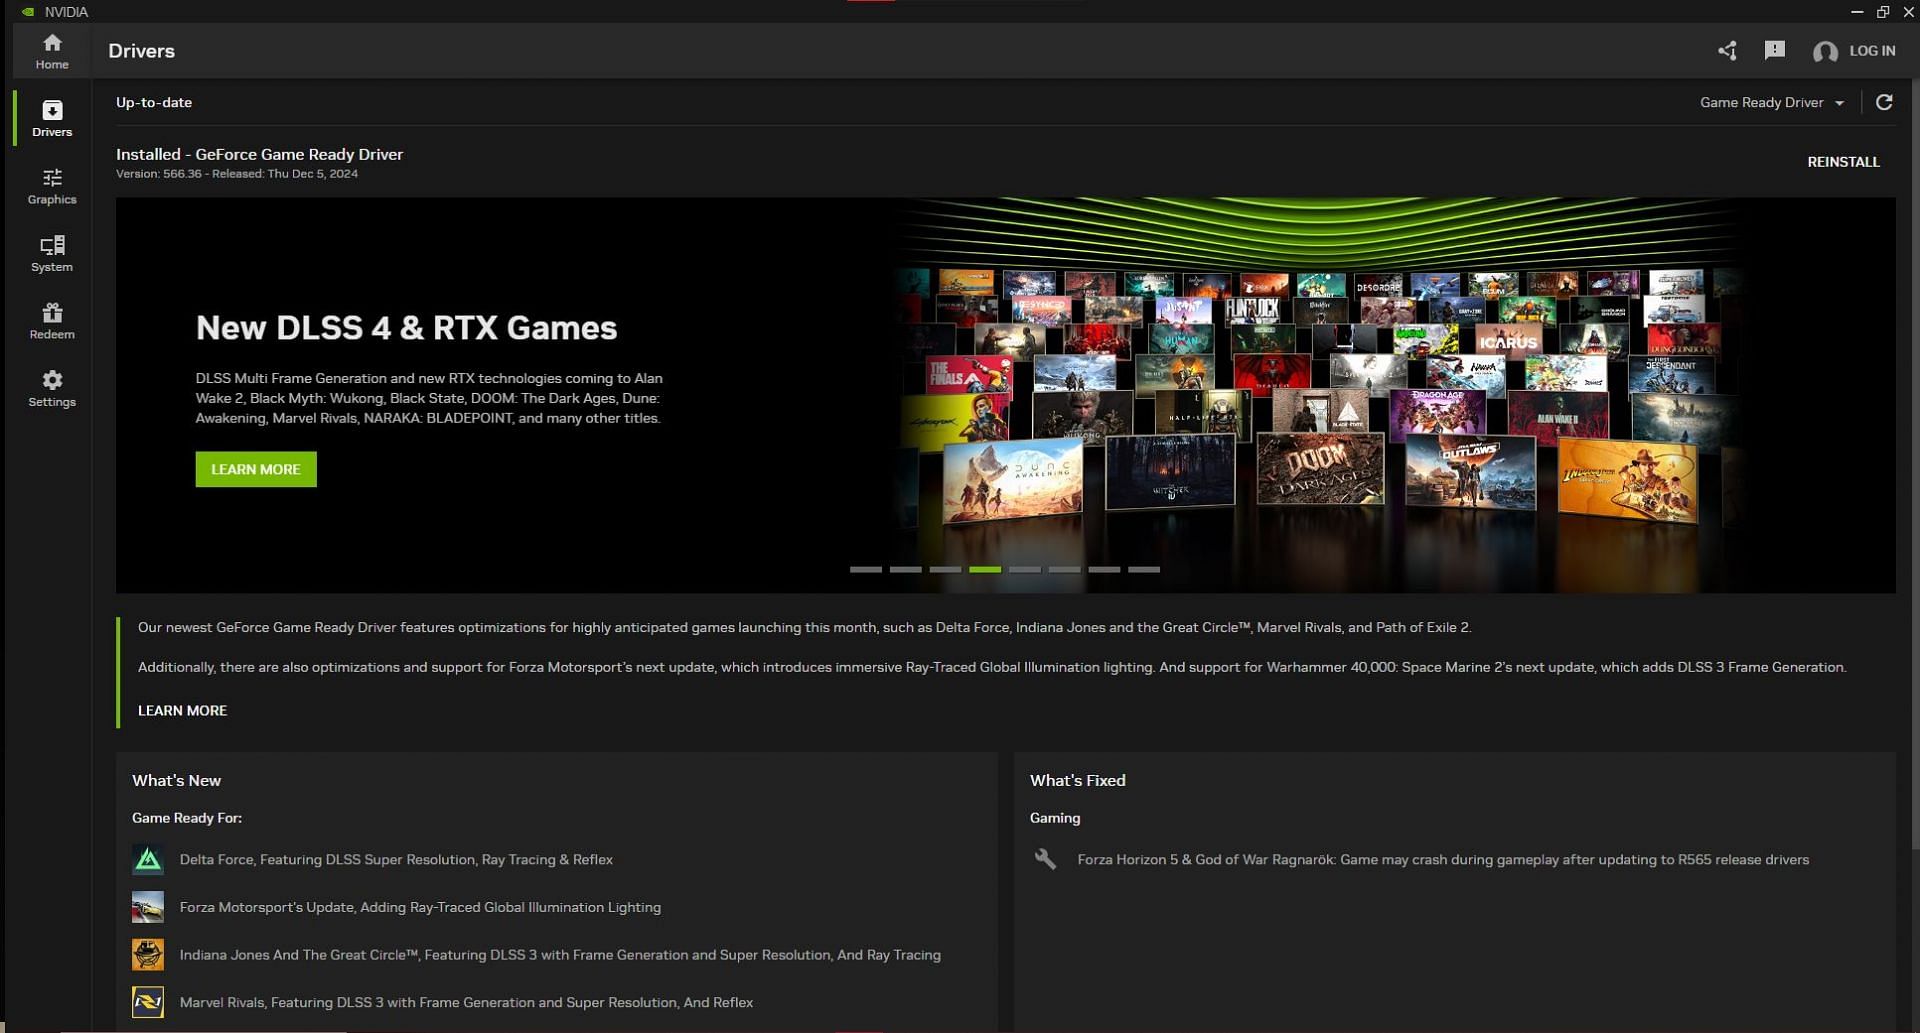
Task: Click the Forza Motorsport game icon
Action: point(148,907)
